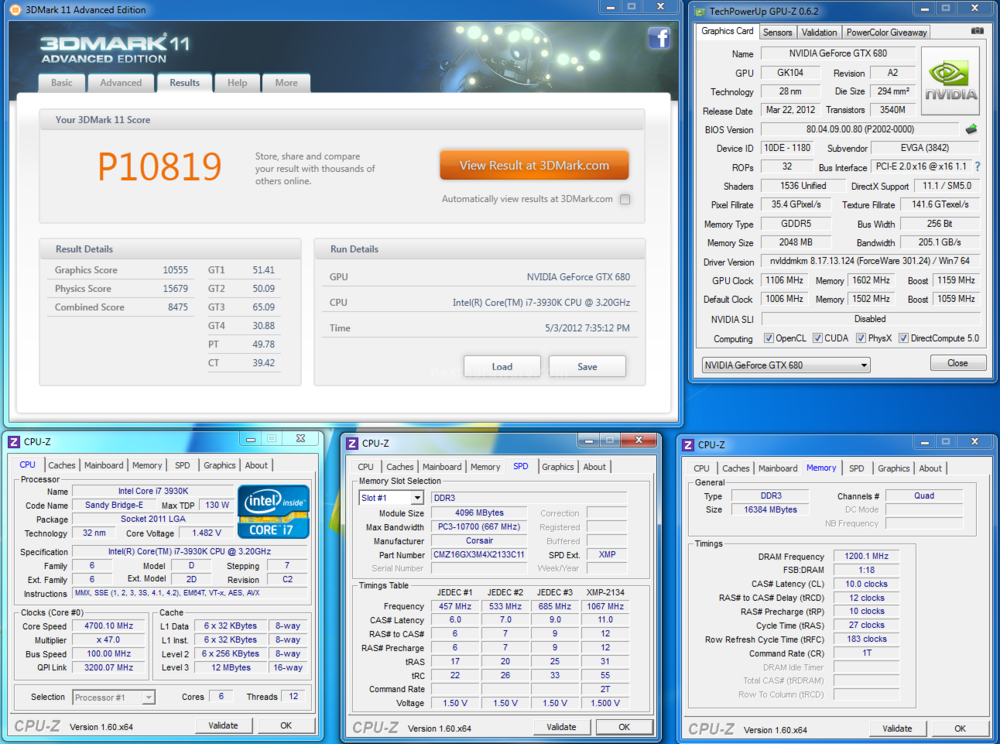
Task: Click the GPU Clock value 1106 MHz
Action: tap(784, 281)
